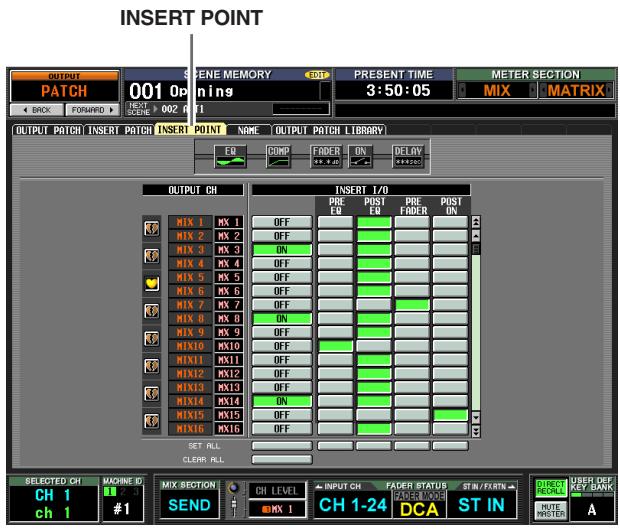
Task: Toggle pairing heart icon for MIX11/12
Action: click(x=151, y=366)
